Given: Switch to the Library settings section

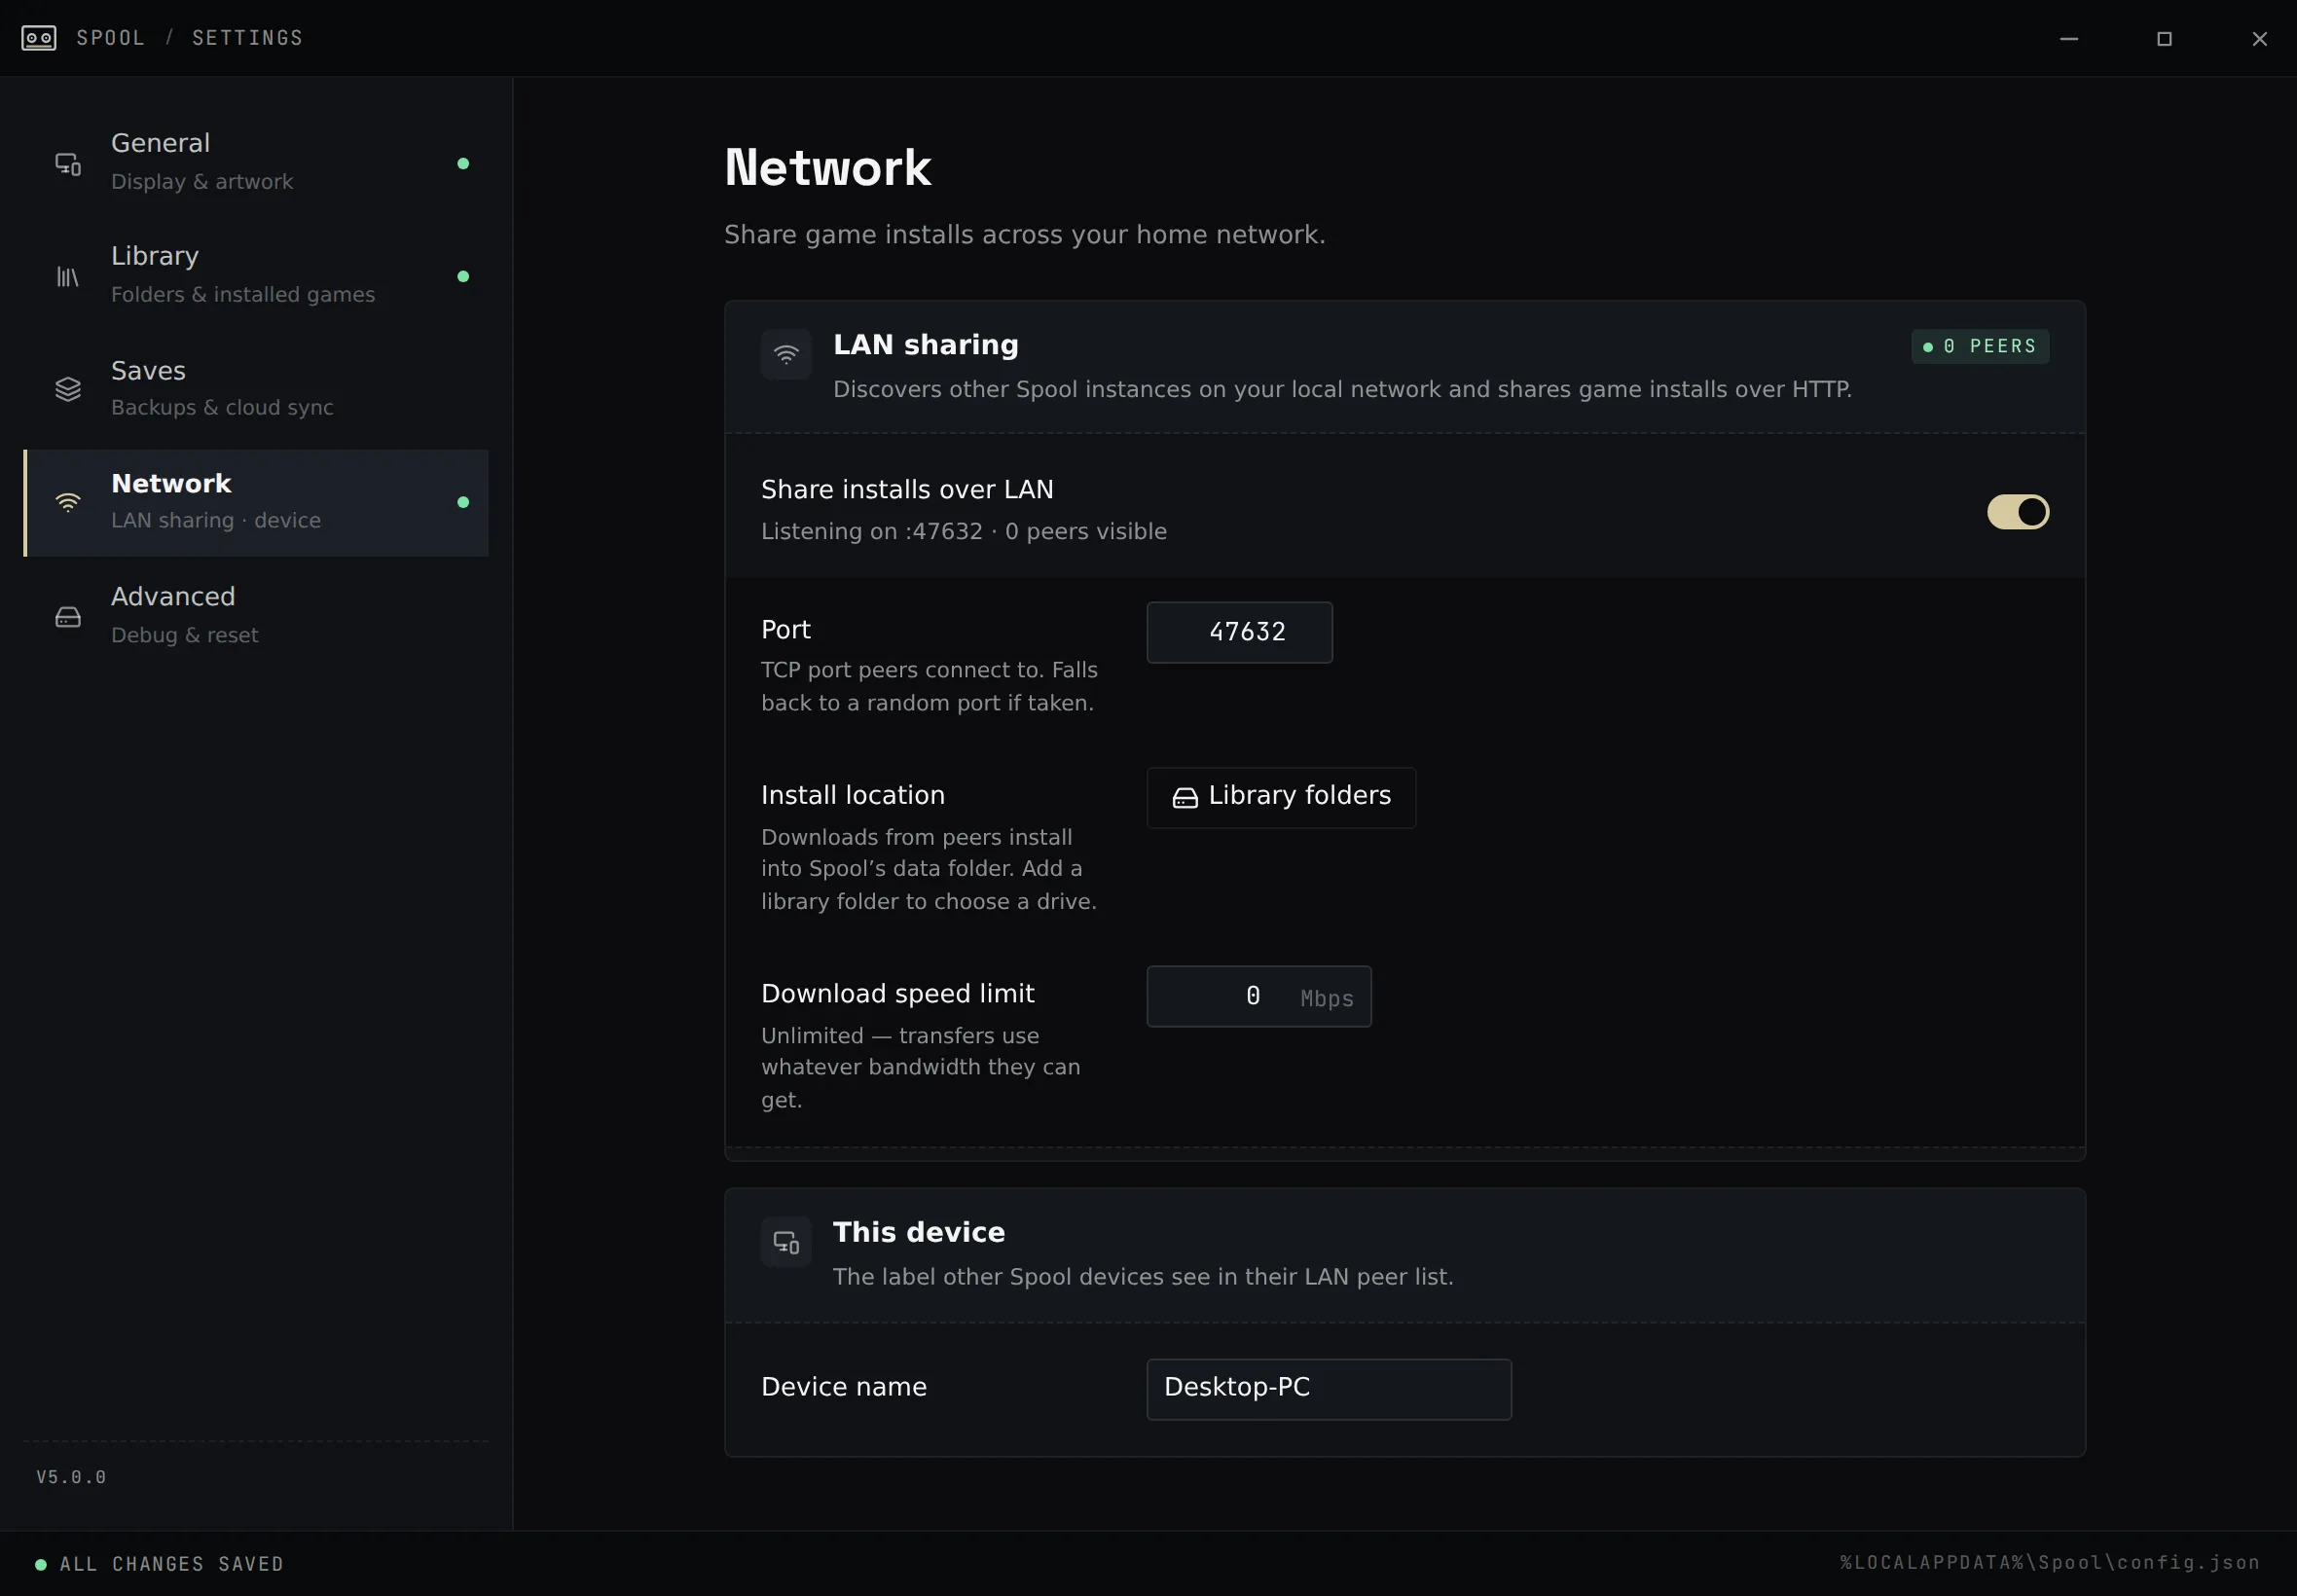Looking at the screenshot, I should pos(256,276).
